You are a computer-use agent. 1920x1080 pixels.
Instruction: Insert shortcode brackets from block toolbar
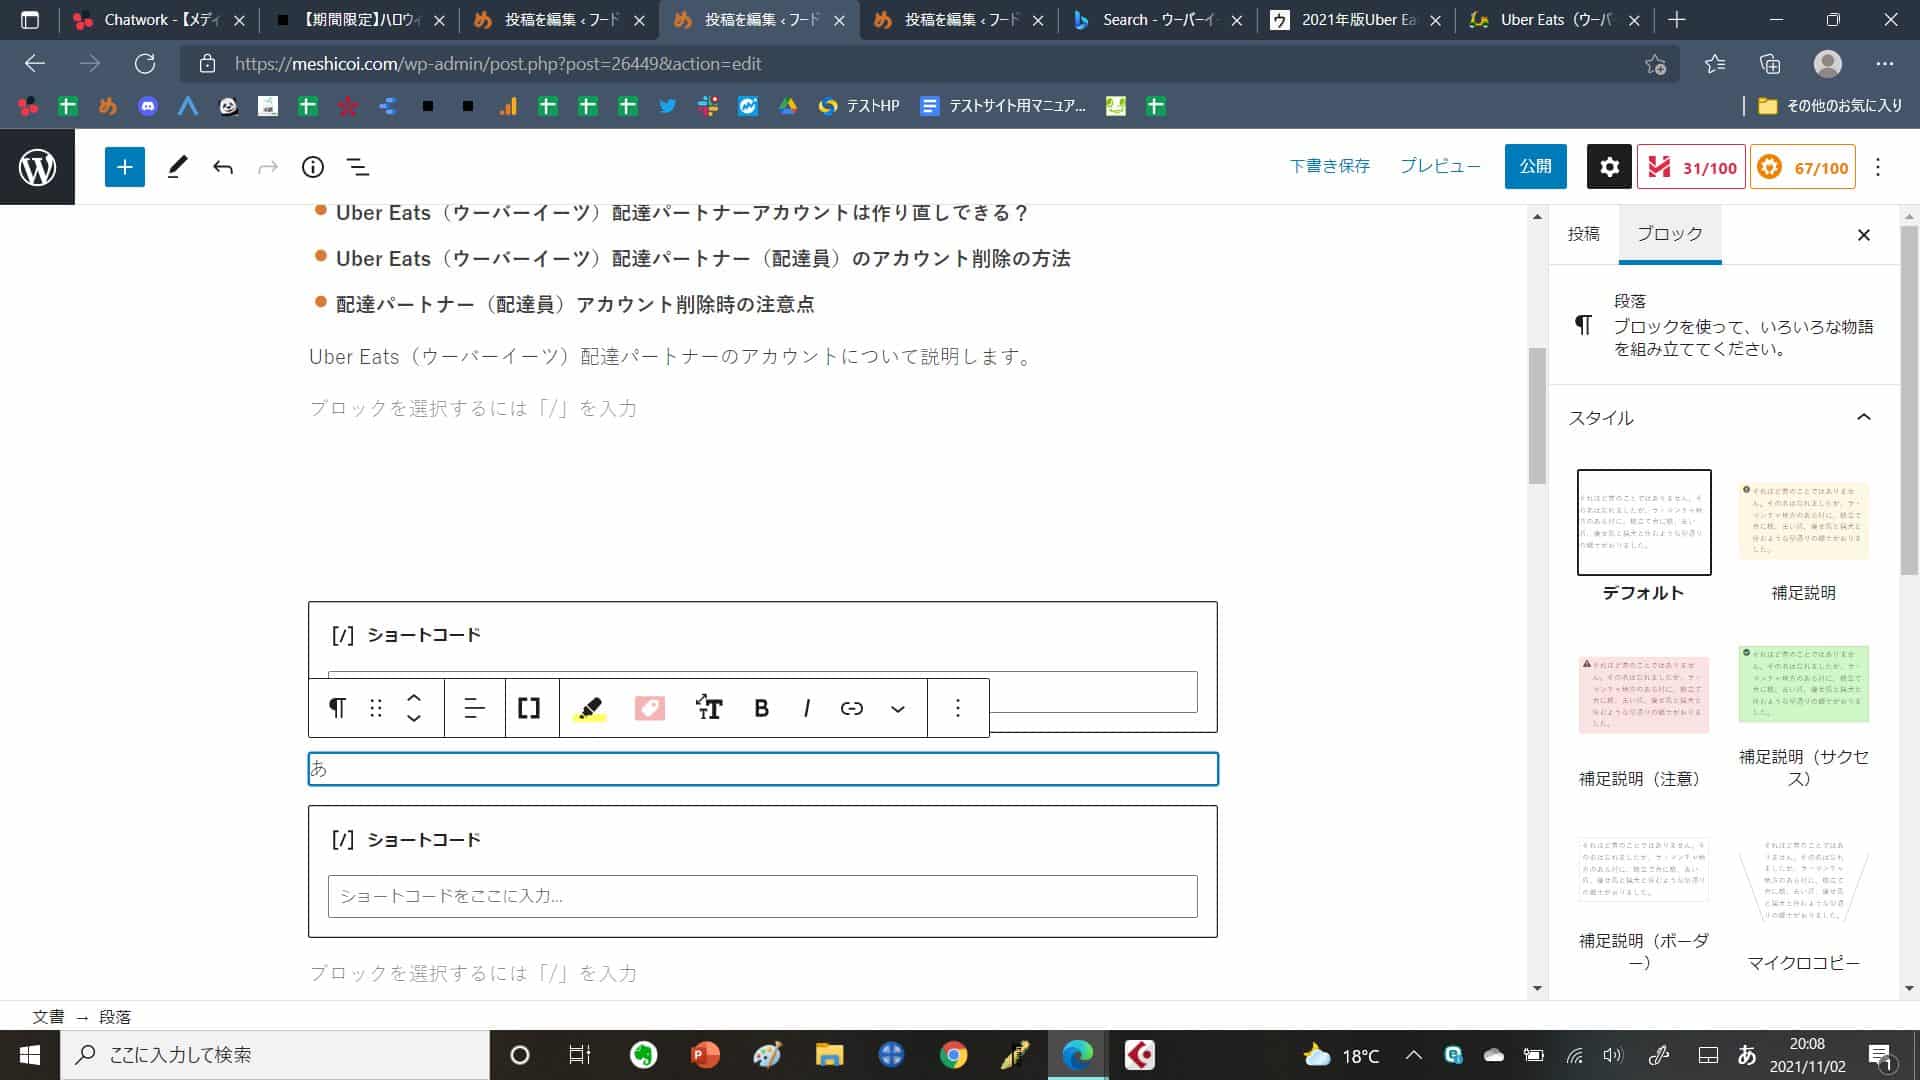tap(529, 708)
